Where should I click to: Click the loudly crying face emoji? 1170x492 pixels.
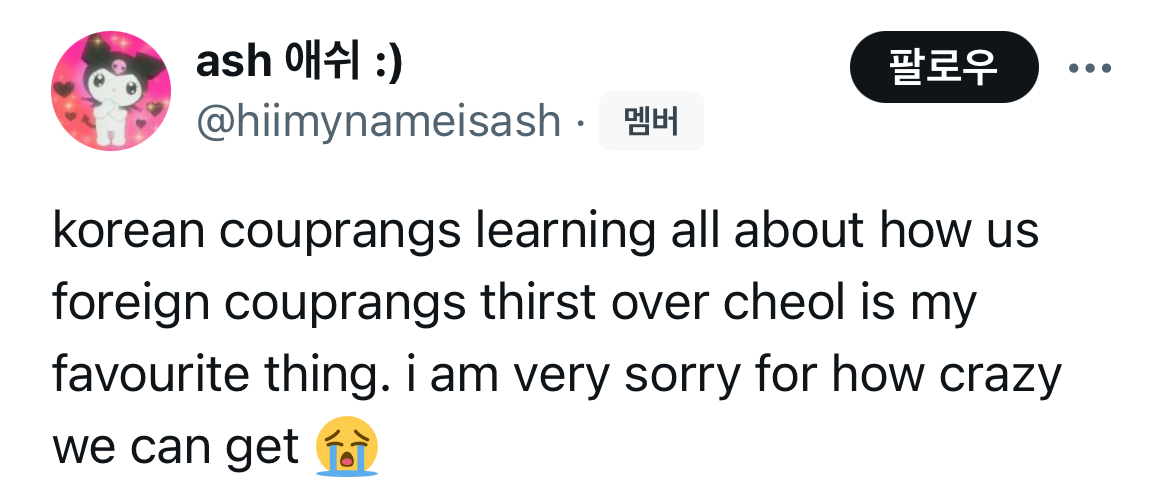tap(347, 447)
